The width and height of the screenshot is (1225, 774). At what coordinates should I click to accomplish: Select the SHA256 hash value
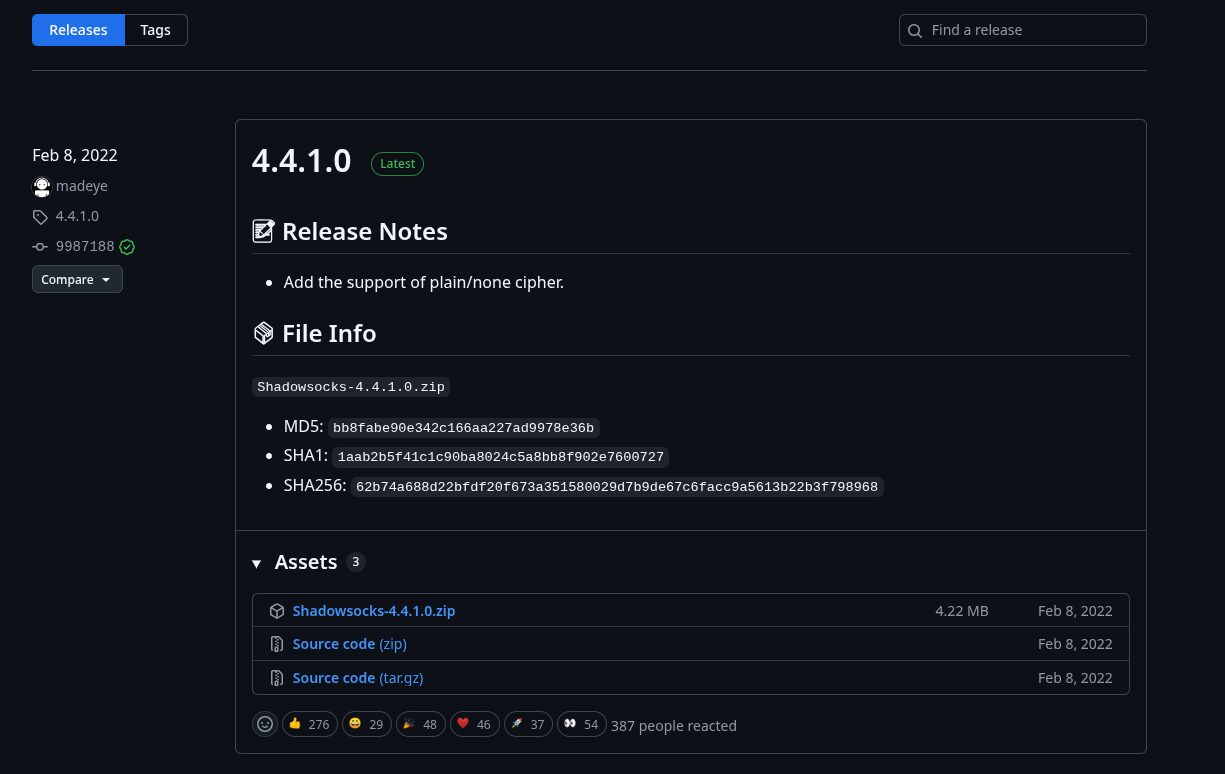(x=617, y=487)
